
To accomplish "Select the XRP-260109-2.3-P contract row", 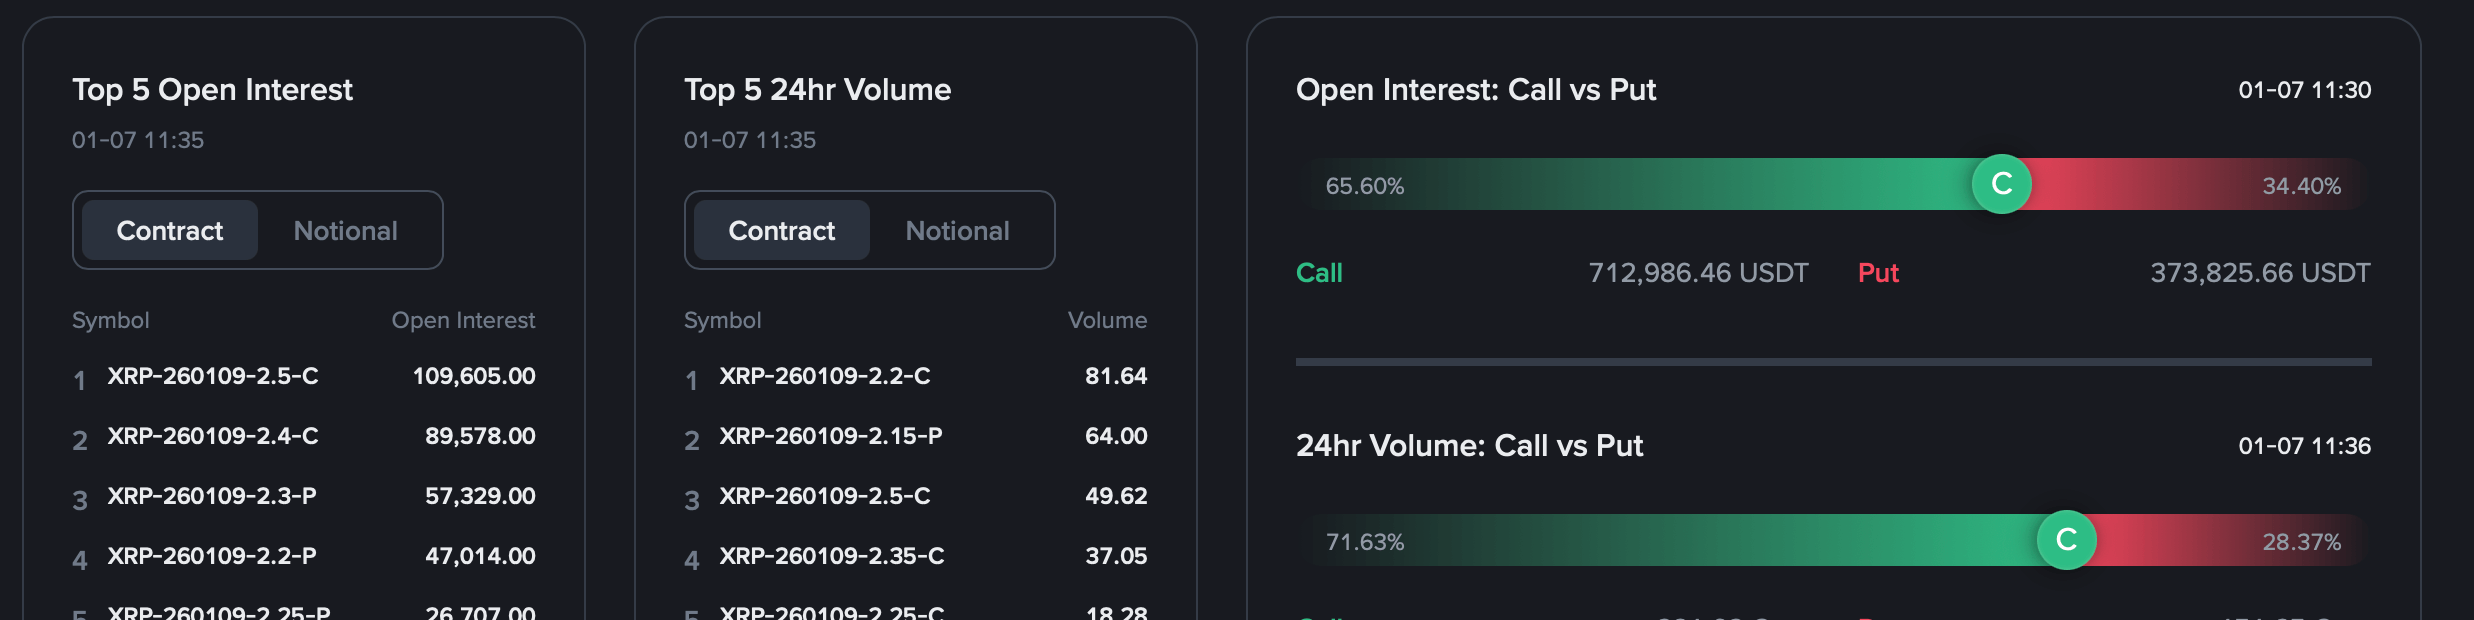I will (x=212, y=496).
